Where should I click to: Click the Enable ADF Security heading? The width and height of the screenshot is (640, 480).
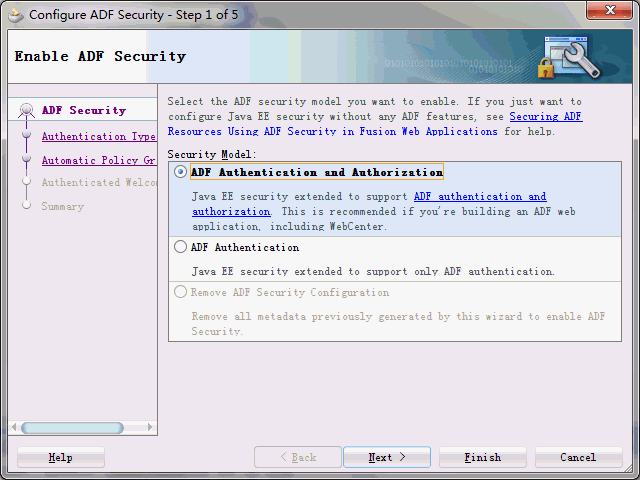pos(100,56)
